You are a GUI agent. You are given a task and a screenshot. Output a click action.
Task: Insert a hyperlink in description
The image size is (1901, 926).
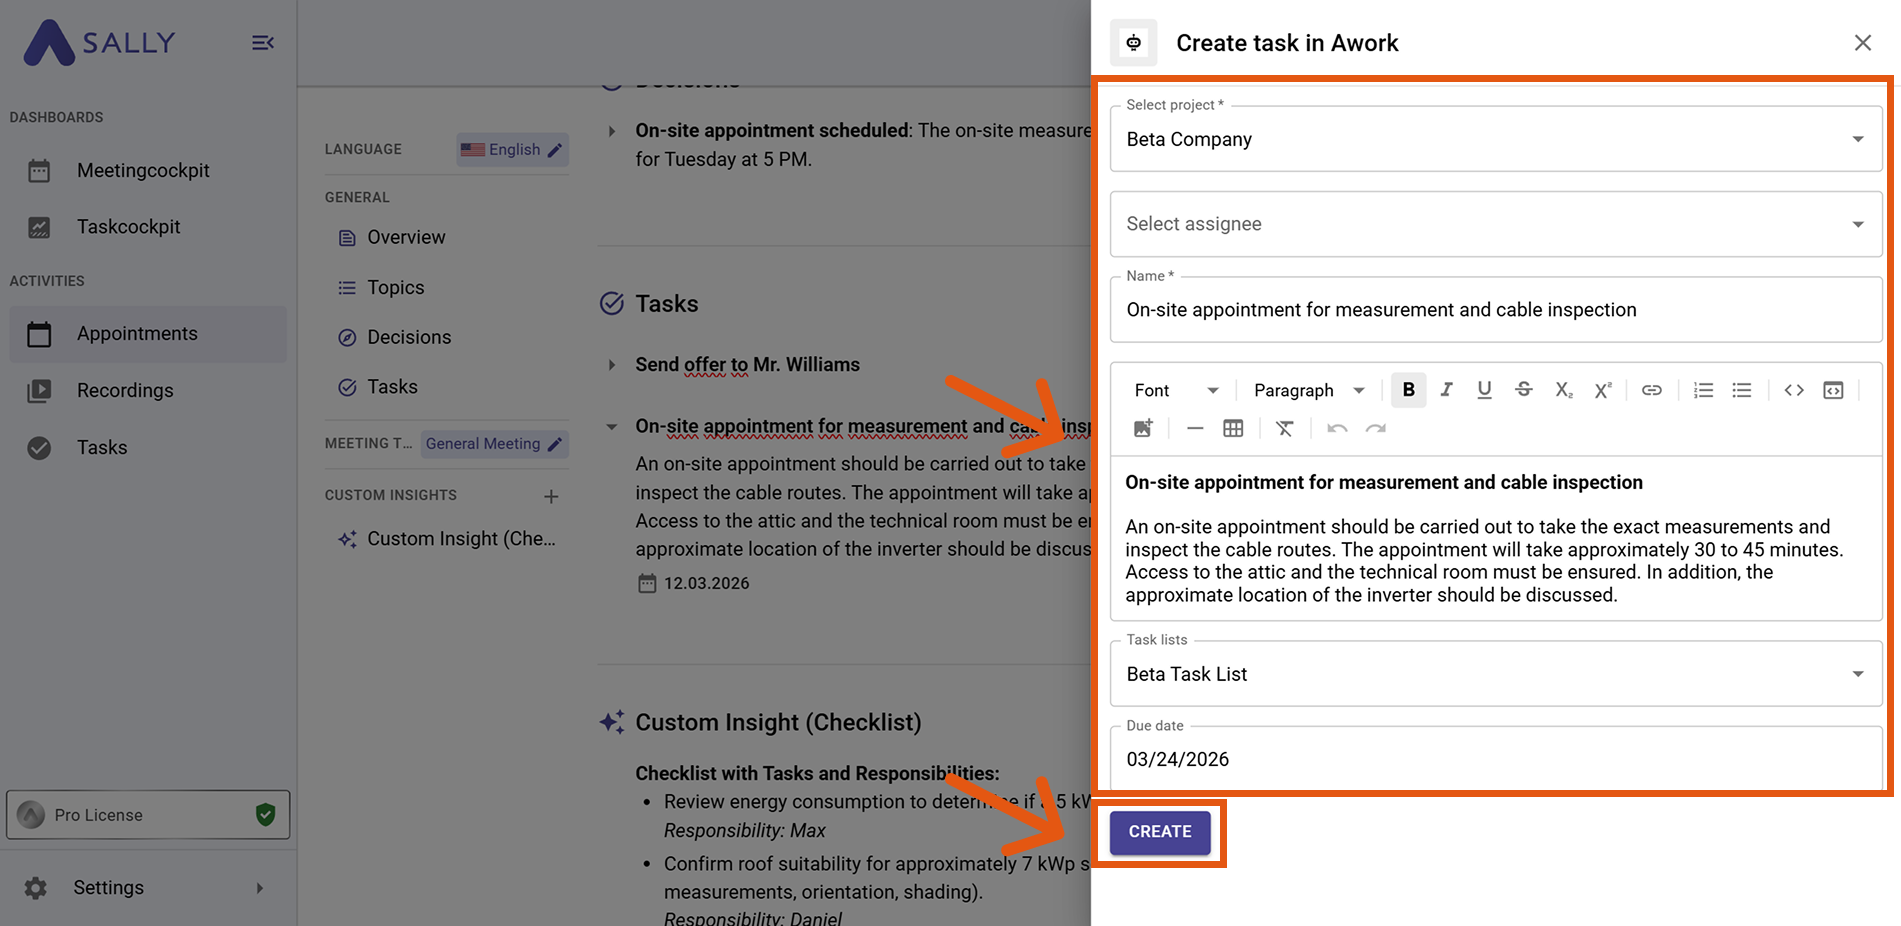click(x=1651, y=390)
